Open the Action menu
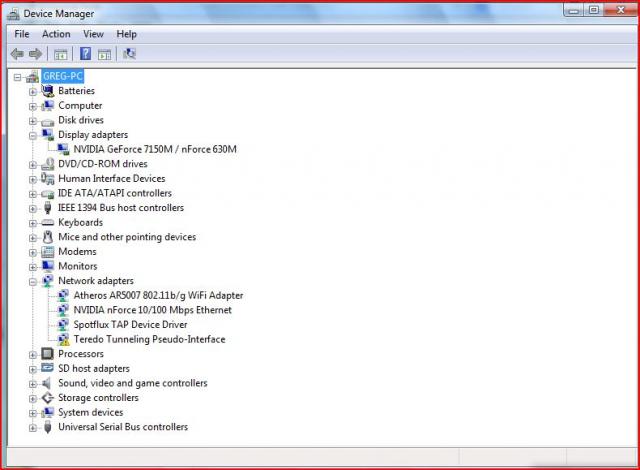The width and height of the screenshot is (640, 470). tap(56, 34)
